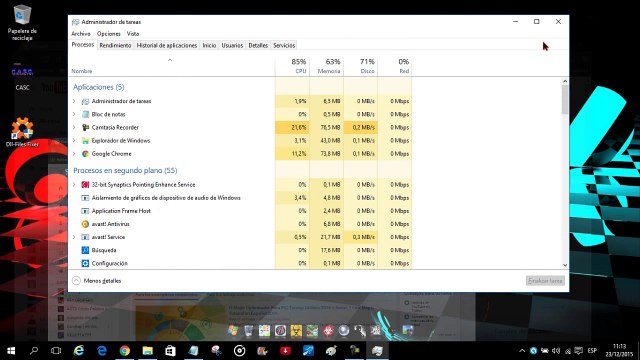
Task: Switch to the Rendimiento tab
Action: (116, 45)
